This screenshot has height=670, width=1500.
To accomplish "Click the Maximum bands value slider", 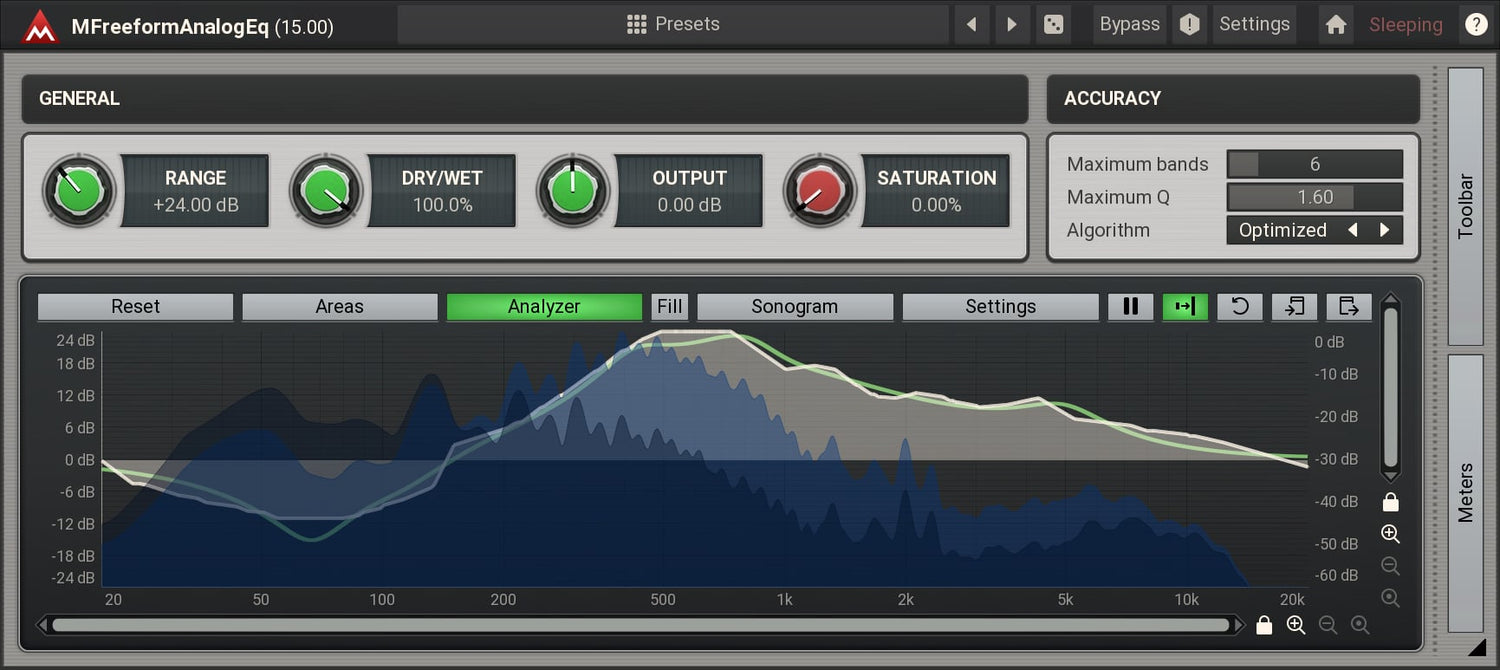I will click(x=1314, y=164).
